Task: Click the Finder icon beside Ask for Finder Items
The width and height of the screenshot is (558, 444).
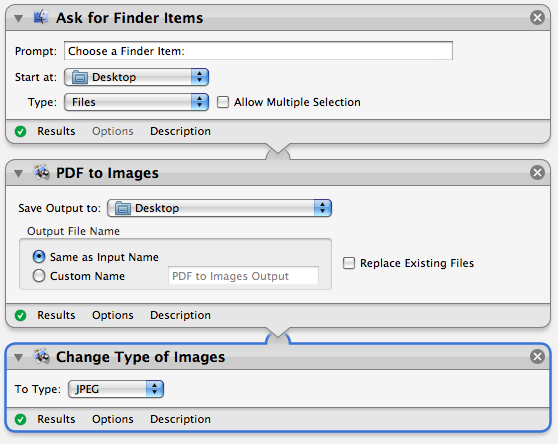Action: [x=41, y=17]
